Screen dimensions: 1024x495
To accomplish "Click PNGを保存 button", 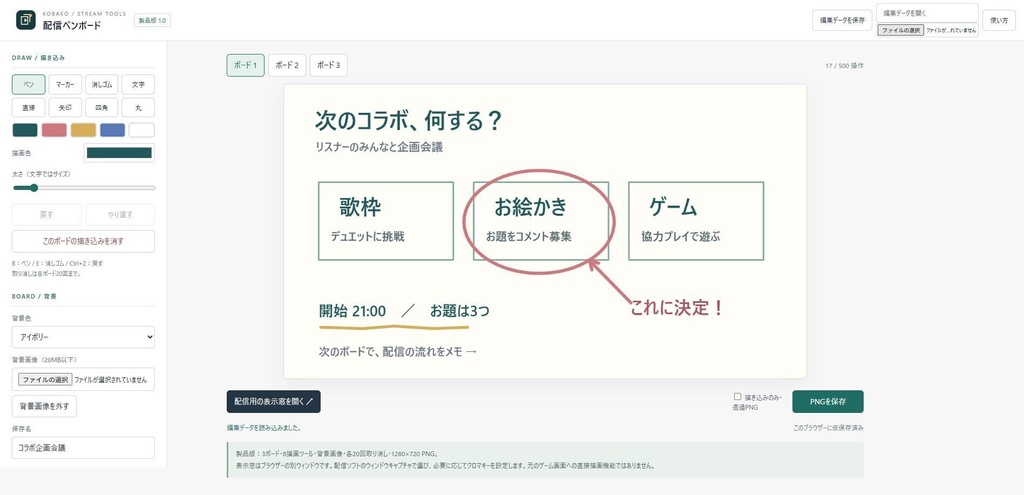I will click(x=827, y=402).
